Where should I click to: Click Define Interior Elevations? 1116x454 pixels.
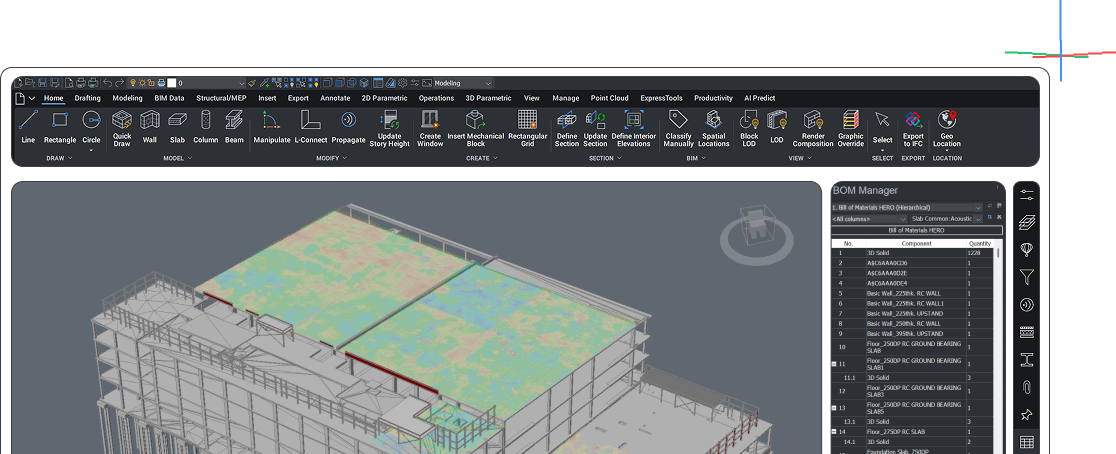click(633, 129)
